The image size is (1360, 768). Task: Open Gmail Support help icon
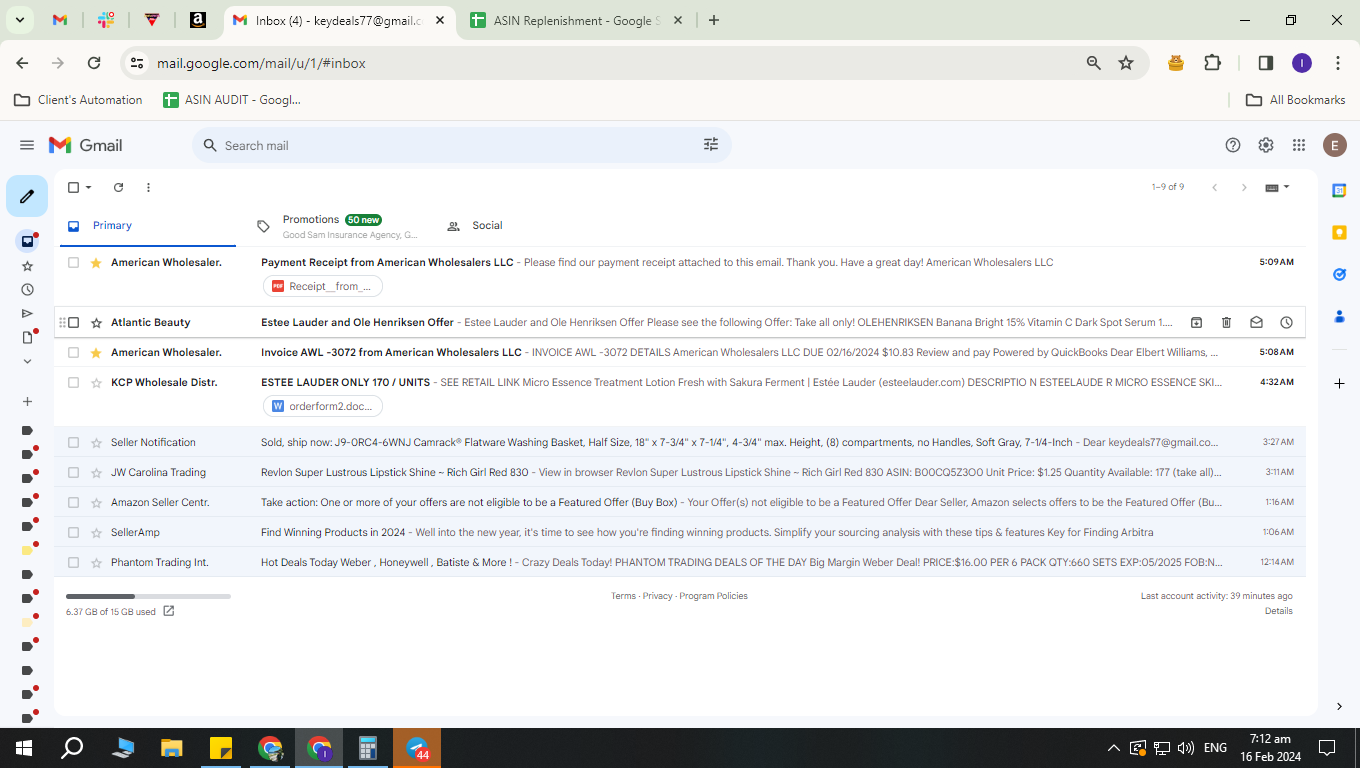point(1233,145)
